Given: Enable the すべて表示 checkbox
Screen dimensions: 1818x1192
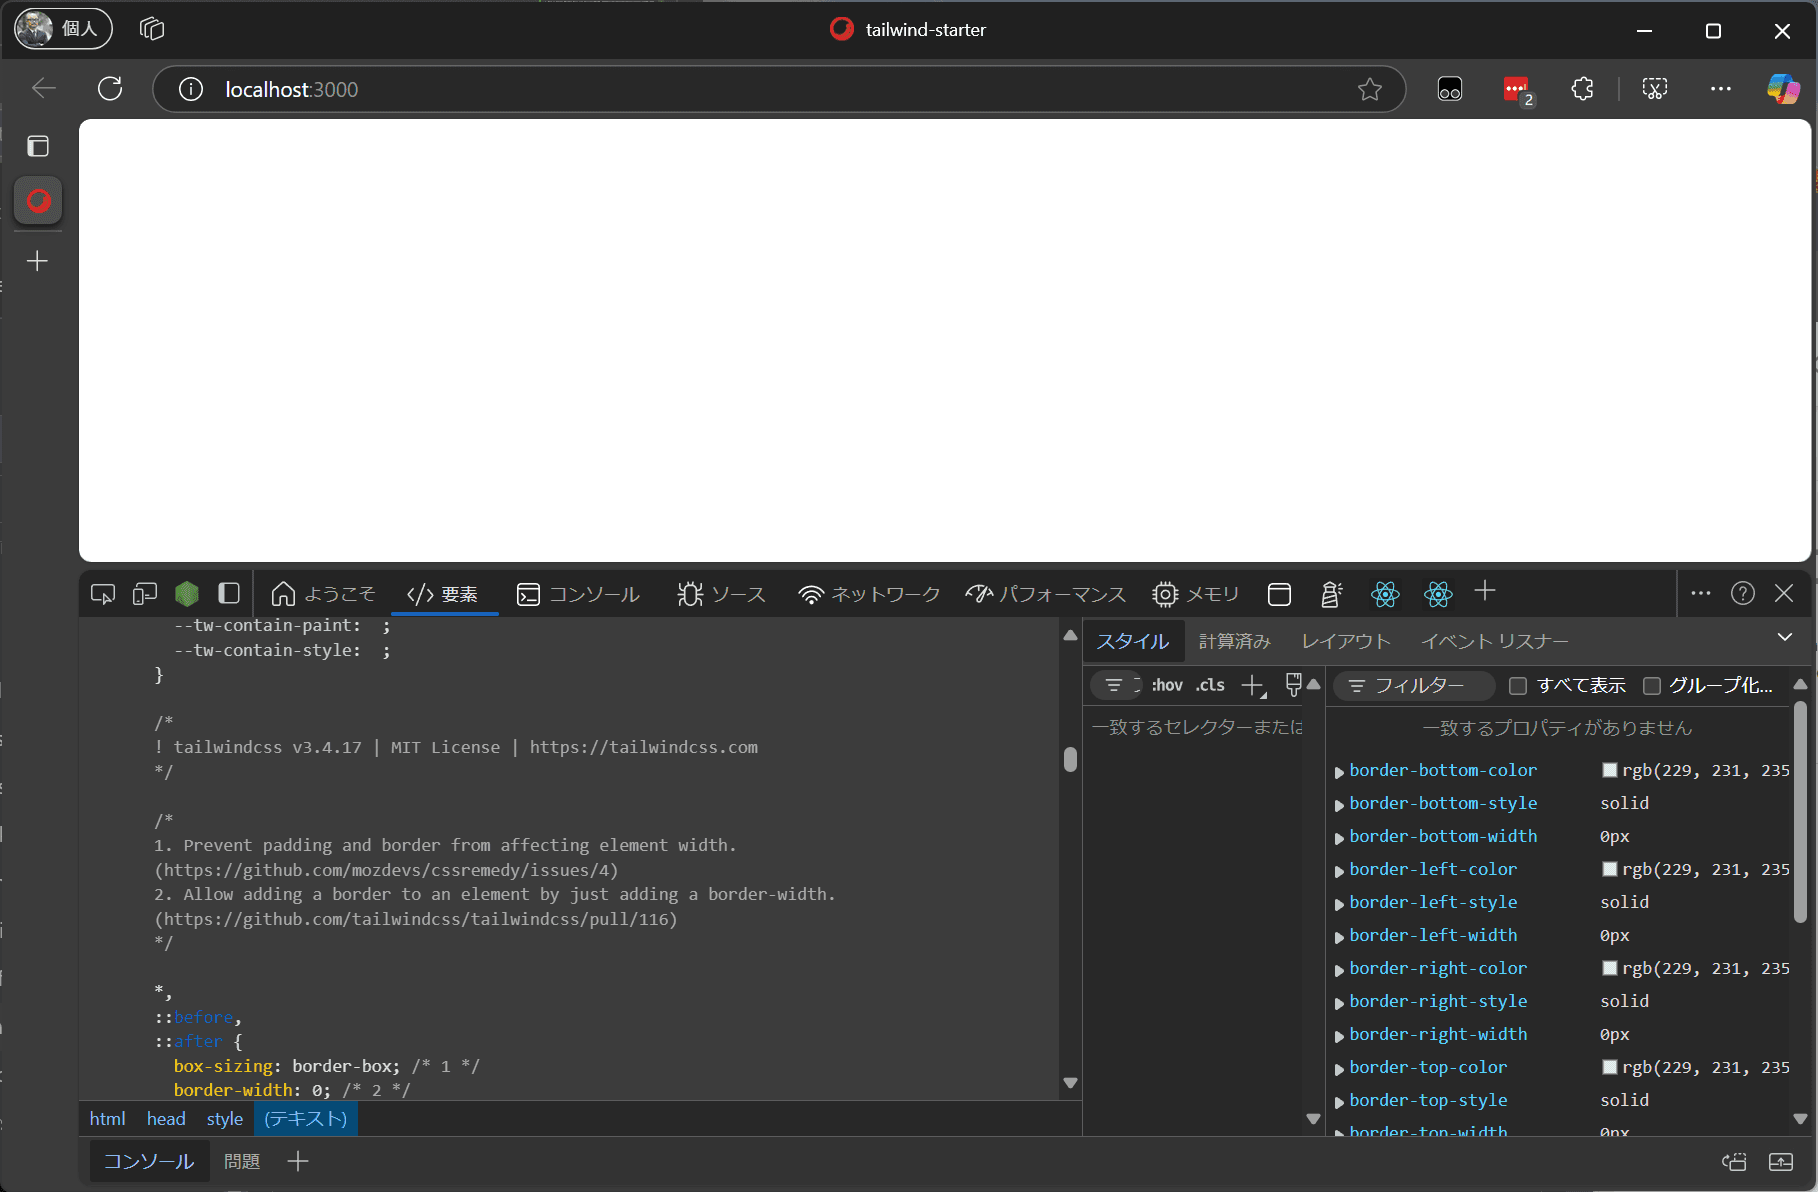Looking at the screenshot, I should (1517, 686).
